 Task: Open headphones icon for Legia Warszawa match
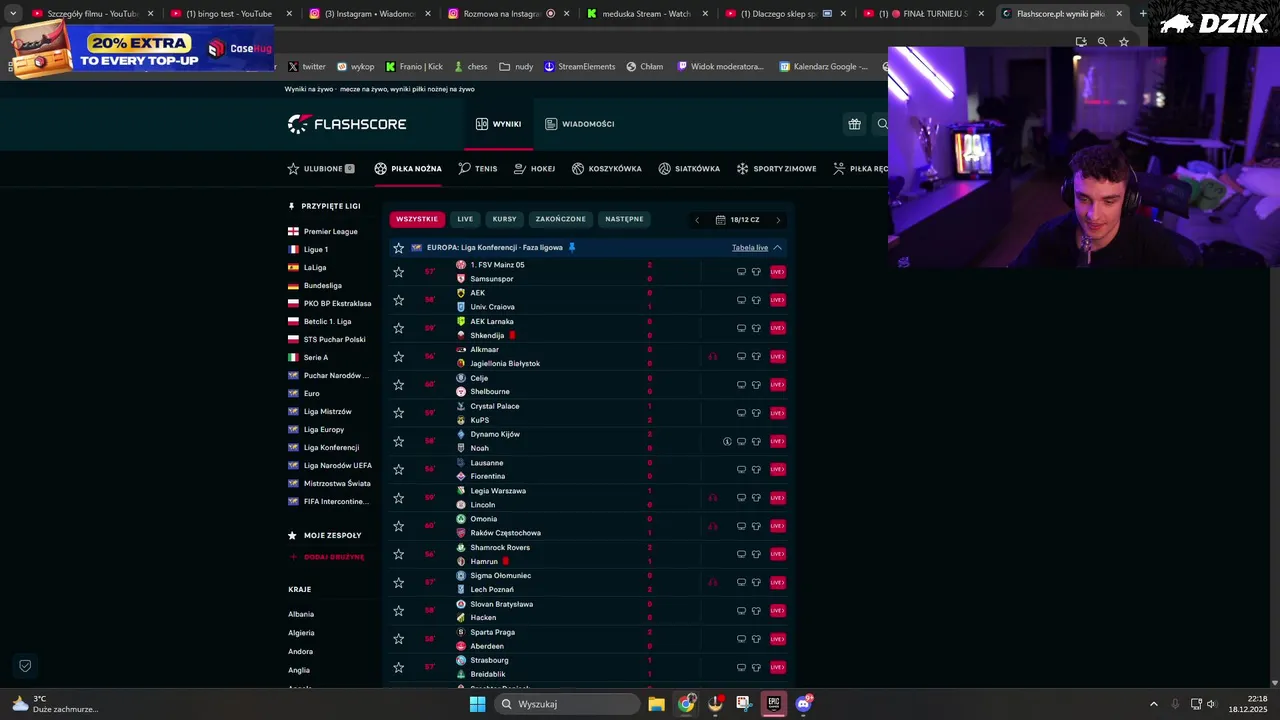point(712,498)
